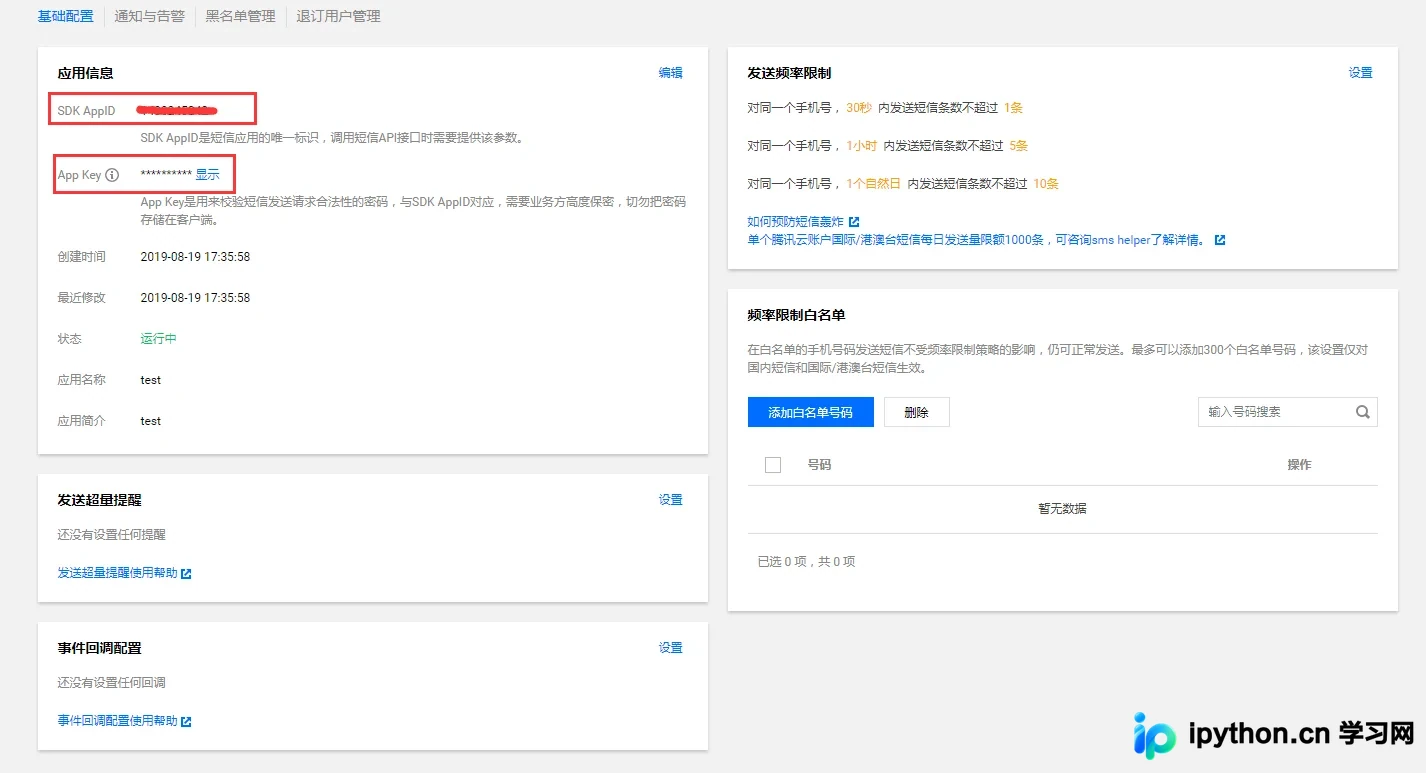Open the 退订用户管理 tab
1426x773 pixels.
pos(338,16)
